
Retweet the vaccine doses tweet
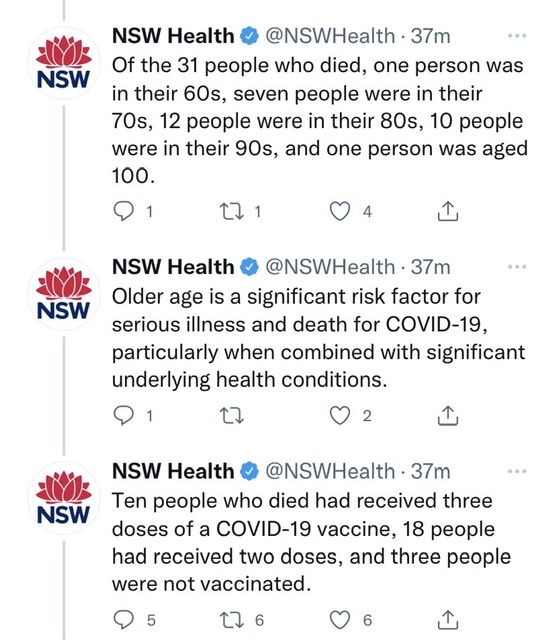point(232,620)
